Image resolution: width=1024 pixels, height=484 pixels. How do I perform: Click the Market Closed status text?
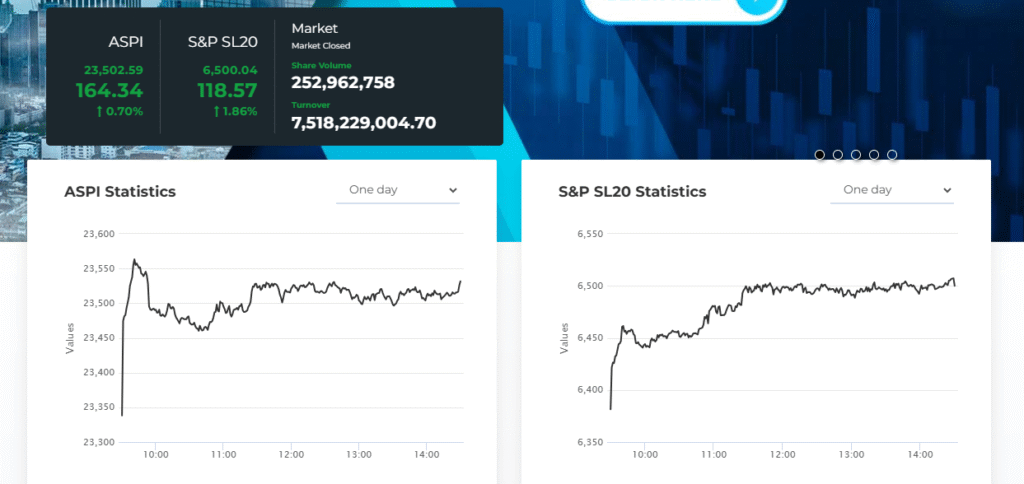321,45
